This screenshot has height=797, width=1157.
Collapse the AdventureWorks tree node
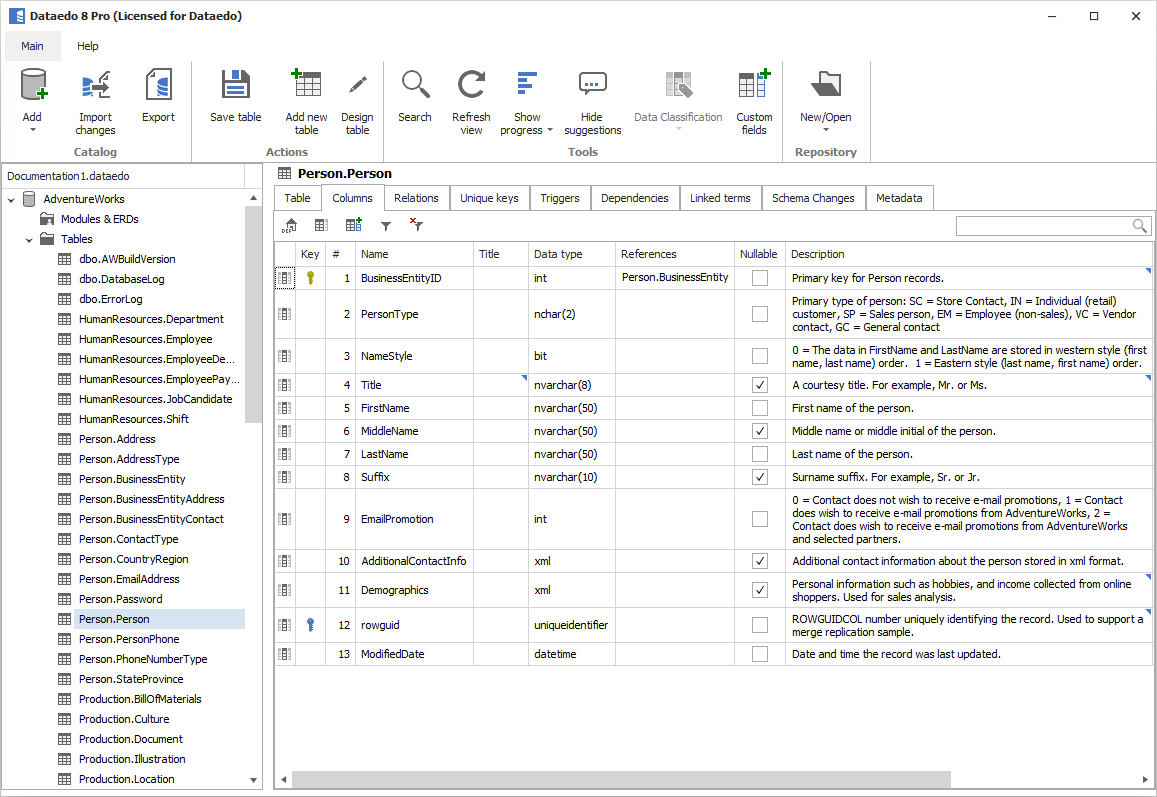coord(11,199)
